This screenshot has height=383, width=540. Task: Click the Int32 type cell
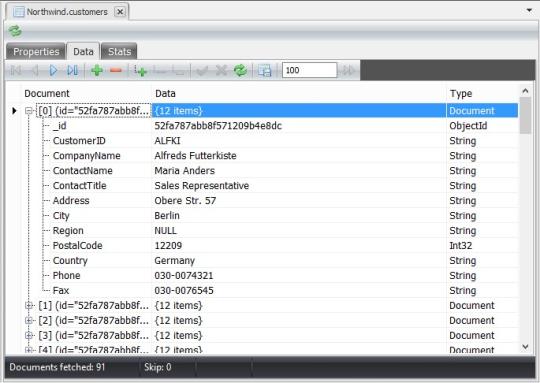tap(460, 246)
